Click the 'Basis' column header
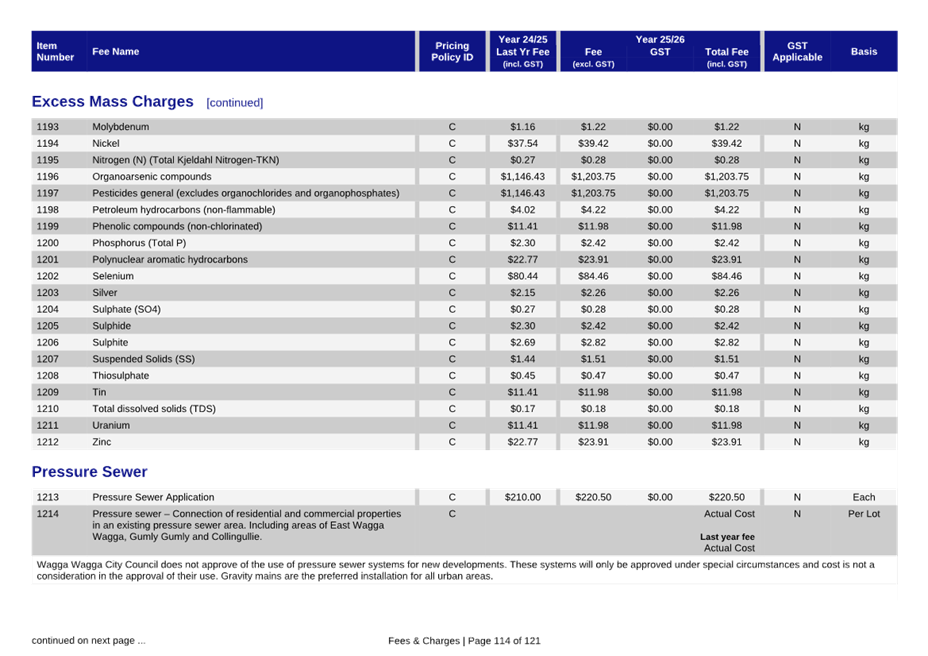Viewport: 928px width, 656px height. coord(864,52)
